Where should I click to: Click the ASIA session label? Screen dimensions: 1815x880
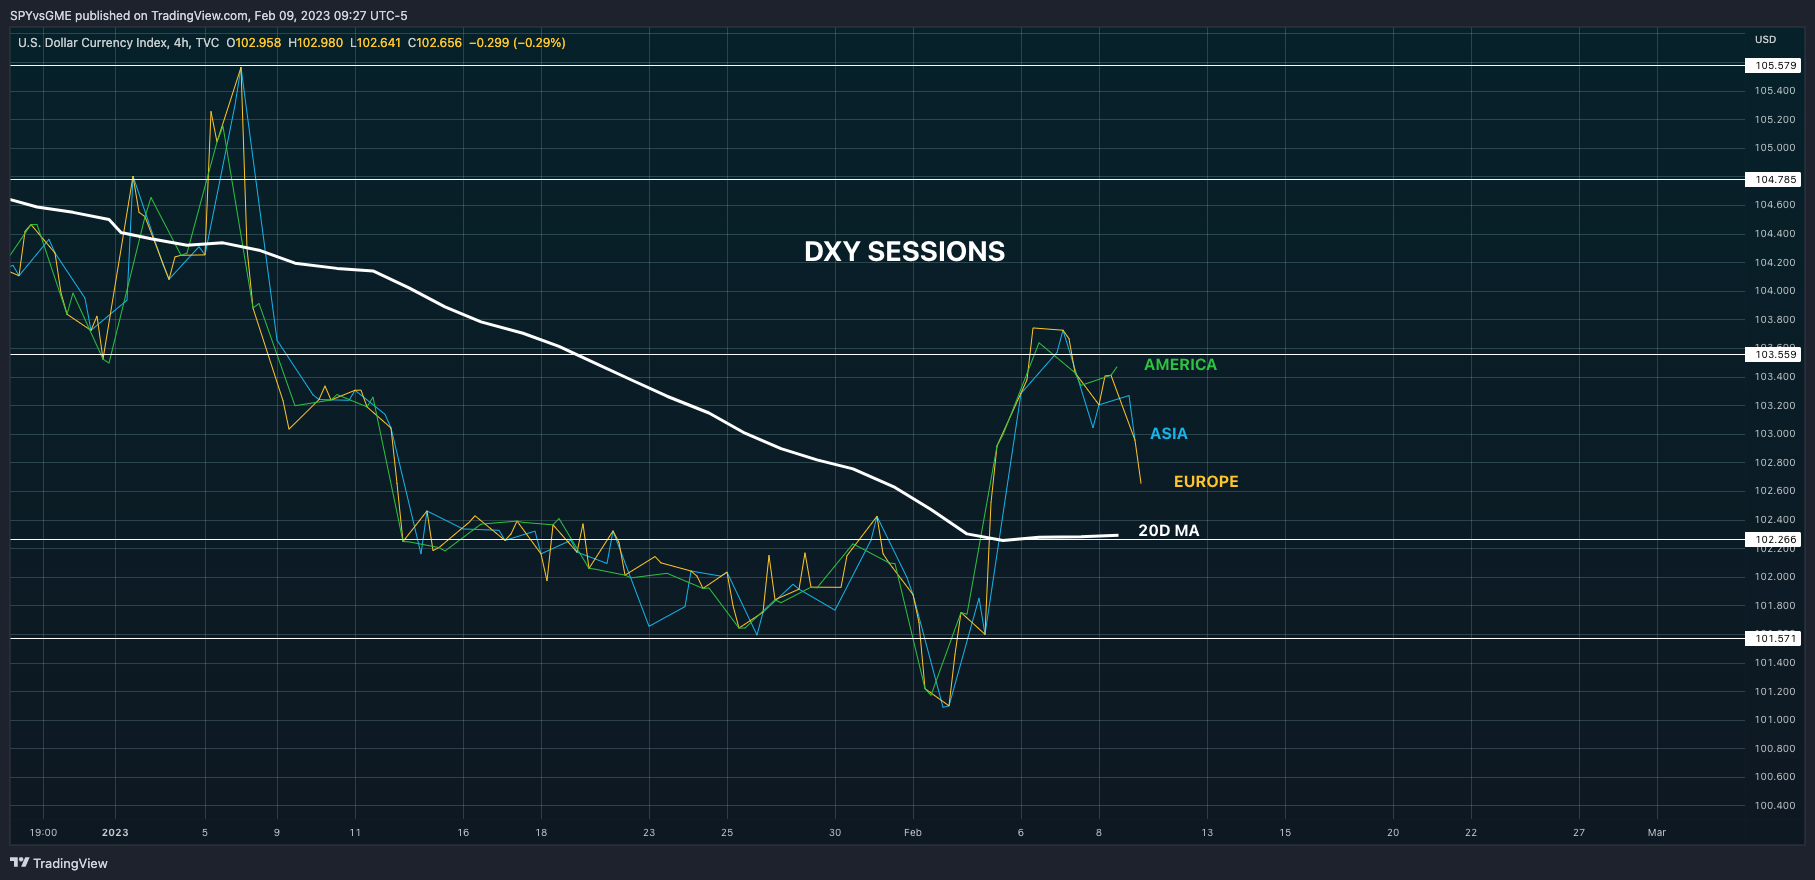tap(1168, 434)
